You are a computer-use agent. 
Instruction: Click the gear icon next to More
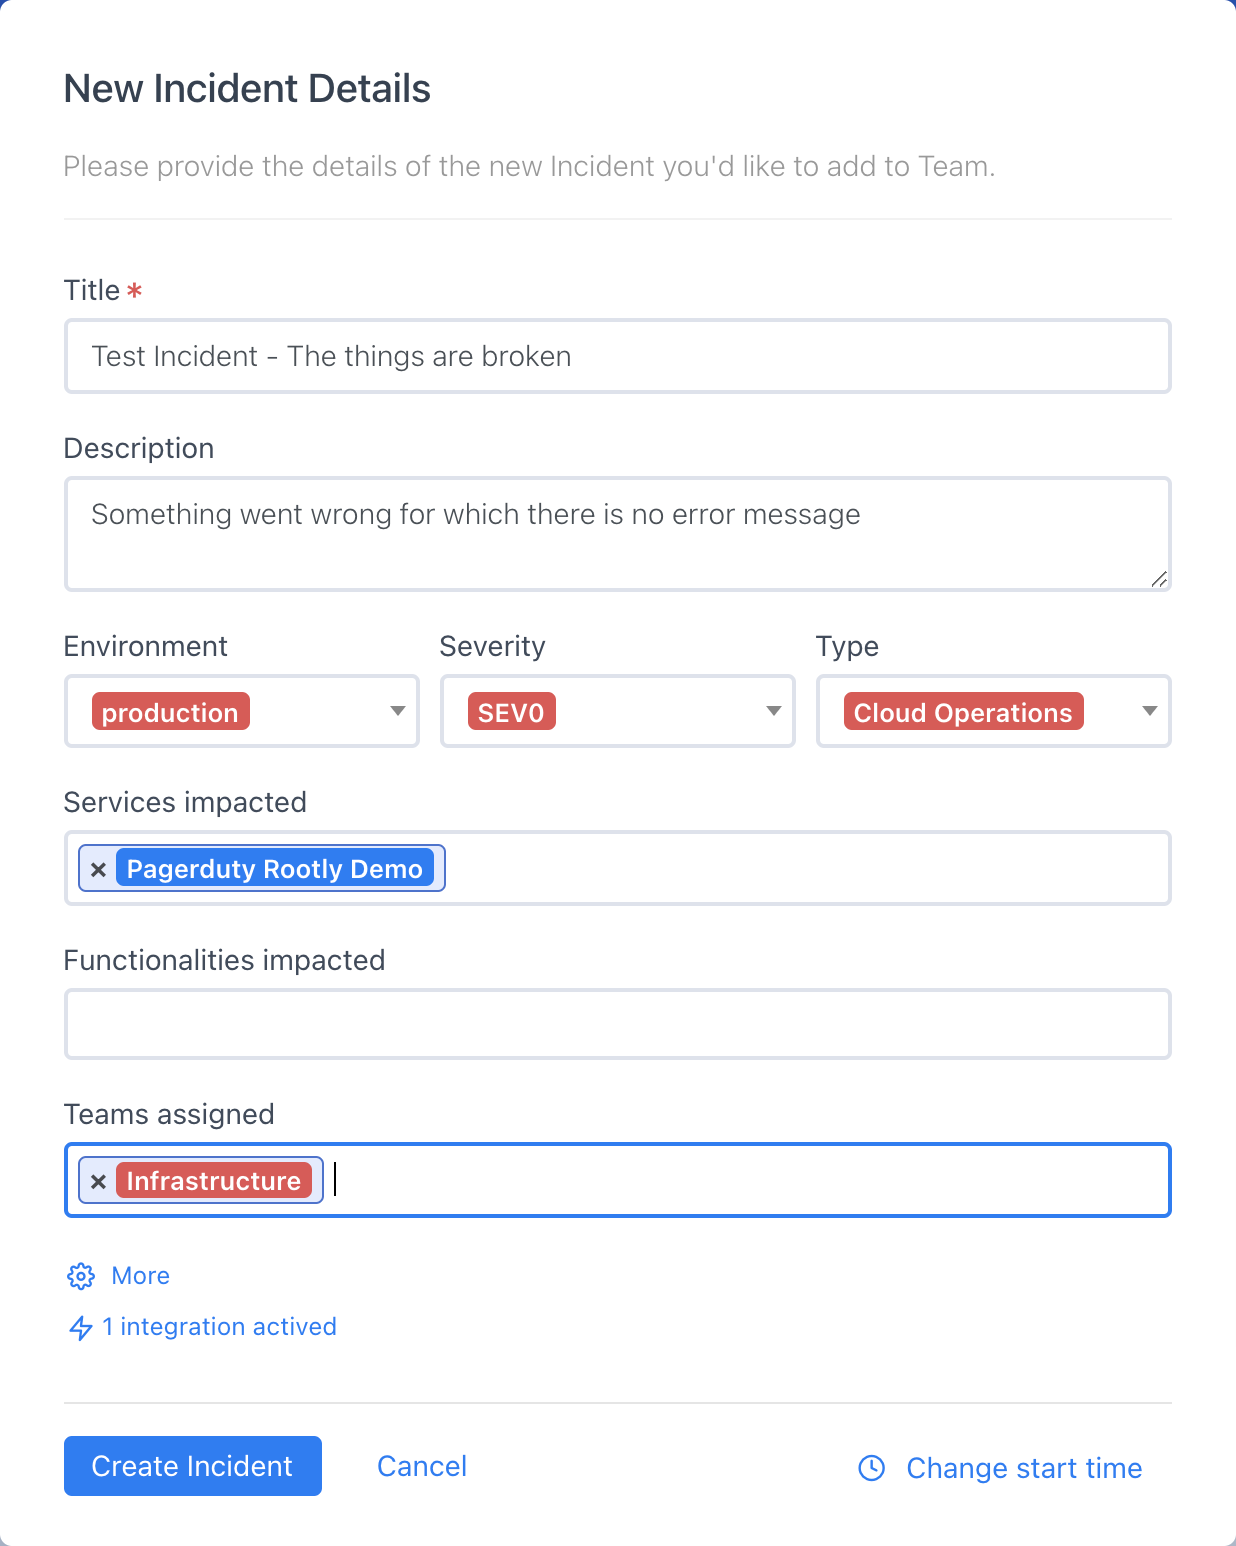tap(81, 1276)
